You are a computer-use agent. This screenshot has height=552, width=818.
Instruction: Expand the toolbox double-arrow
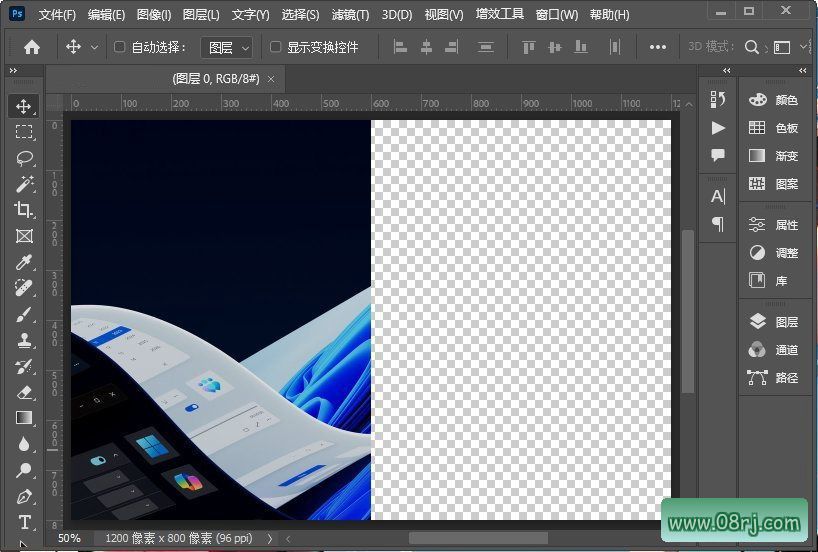click(x=13, y=70)
